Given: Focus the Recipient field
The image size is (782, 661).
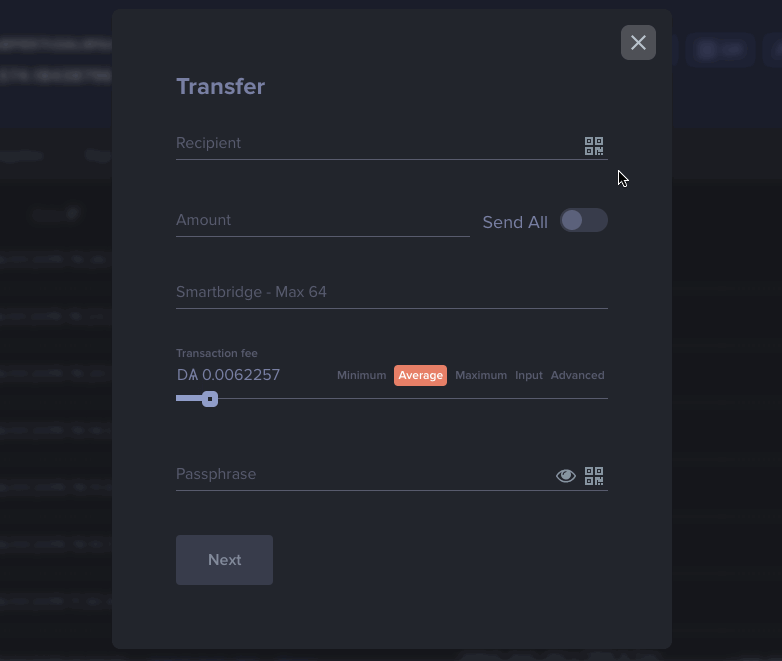Looking at the screenshot, I should (377, 144).
